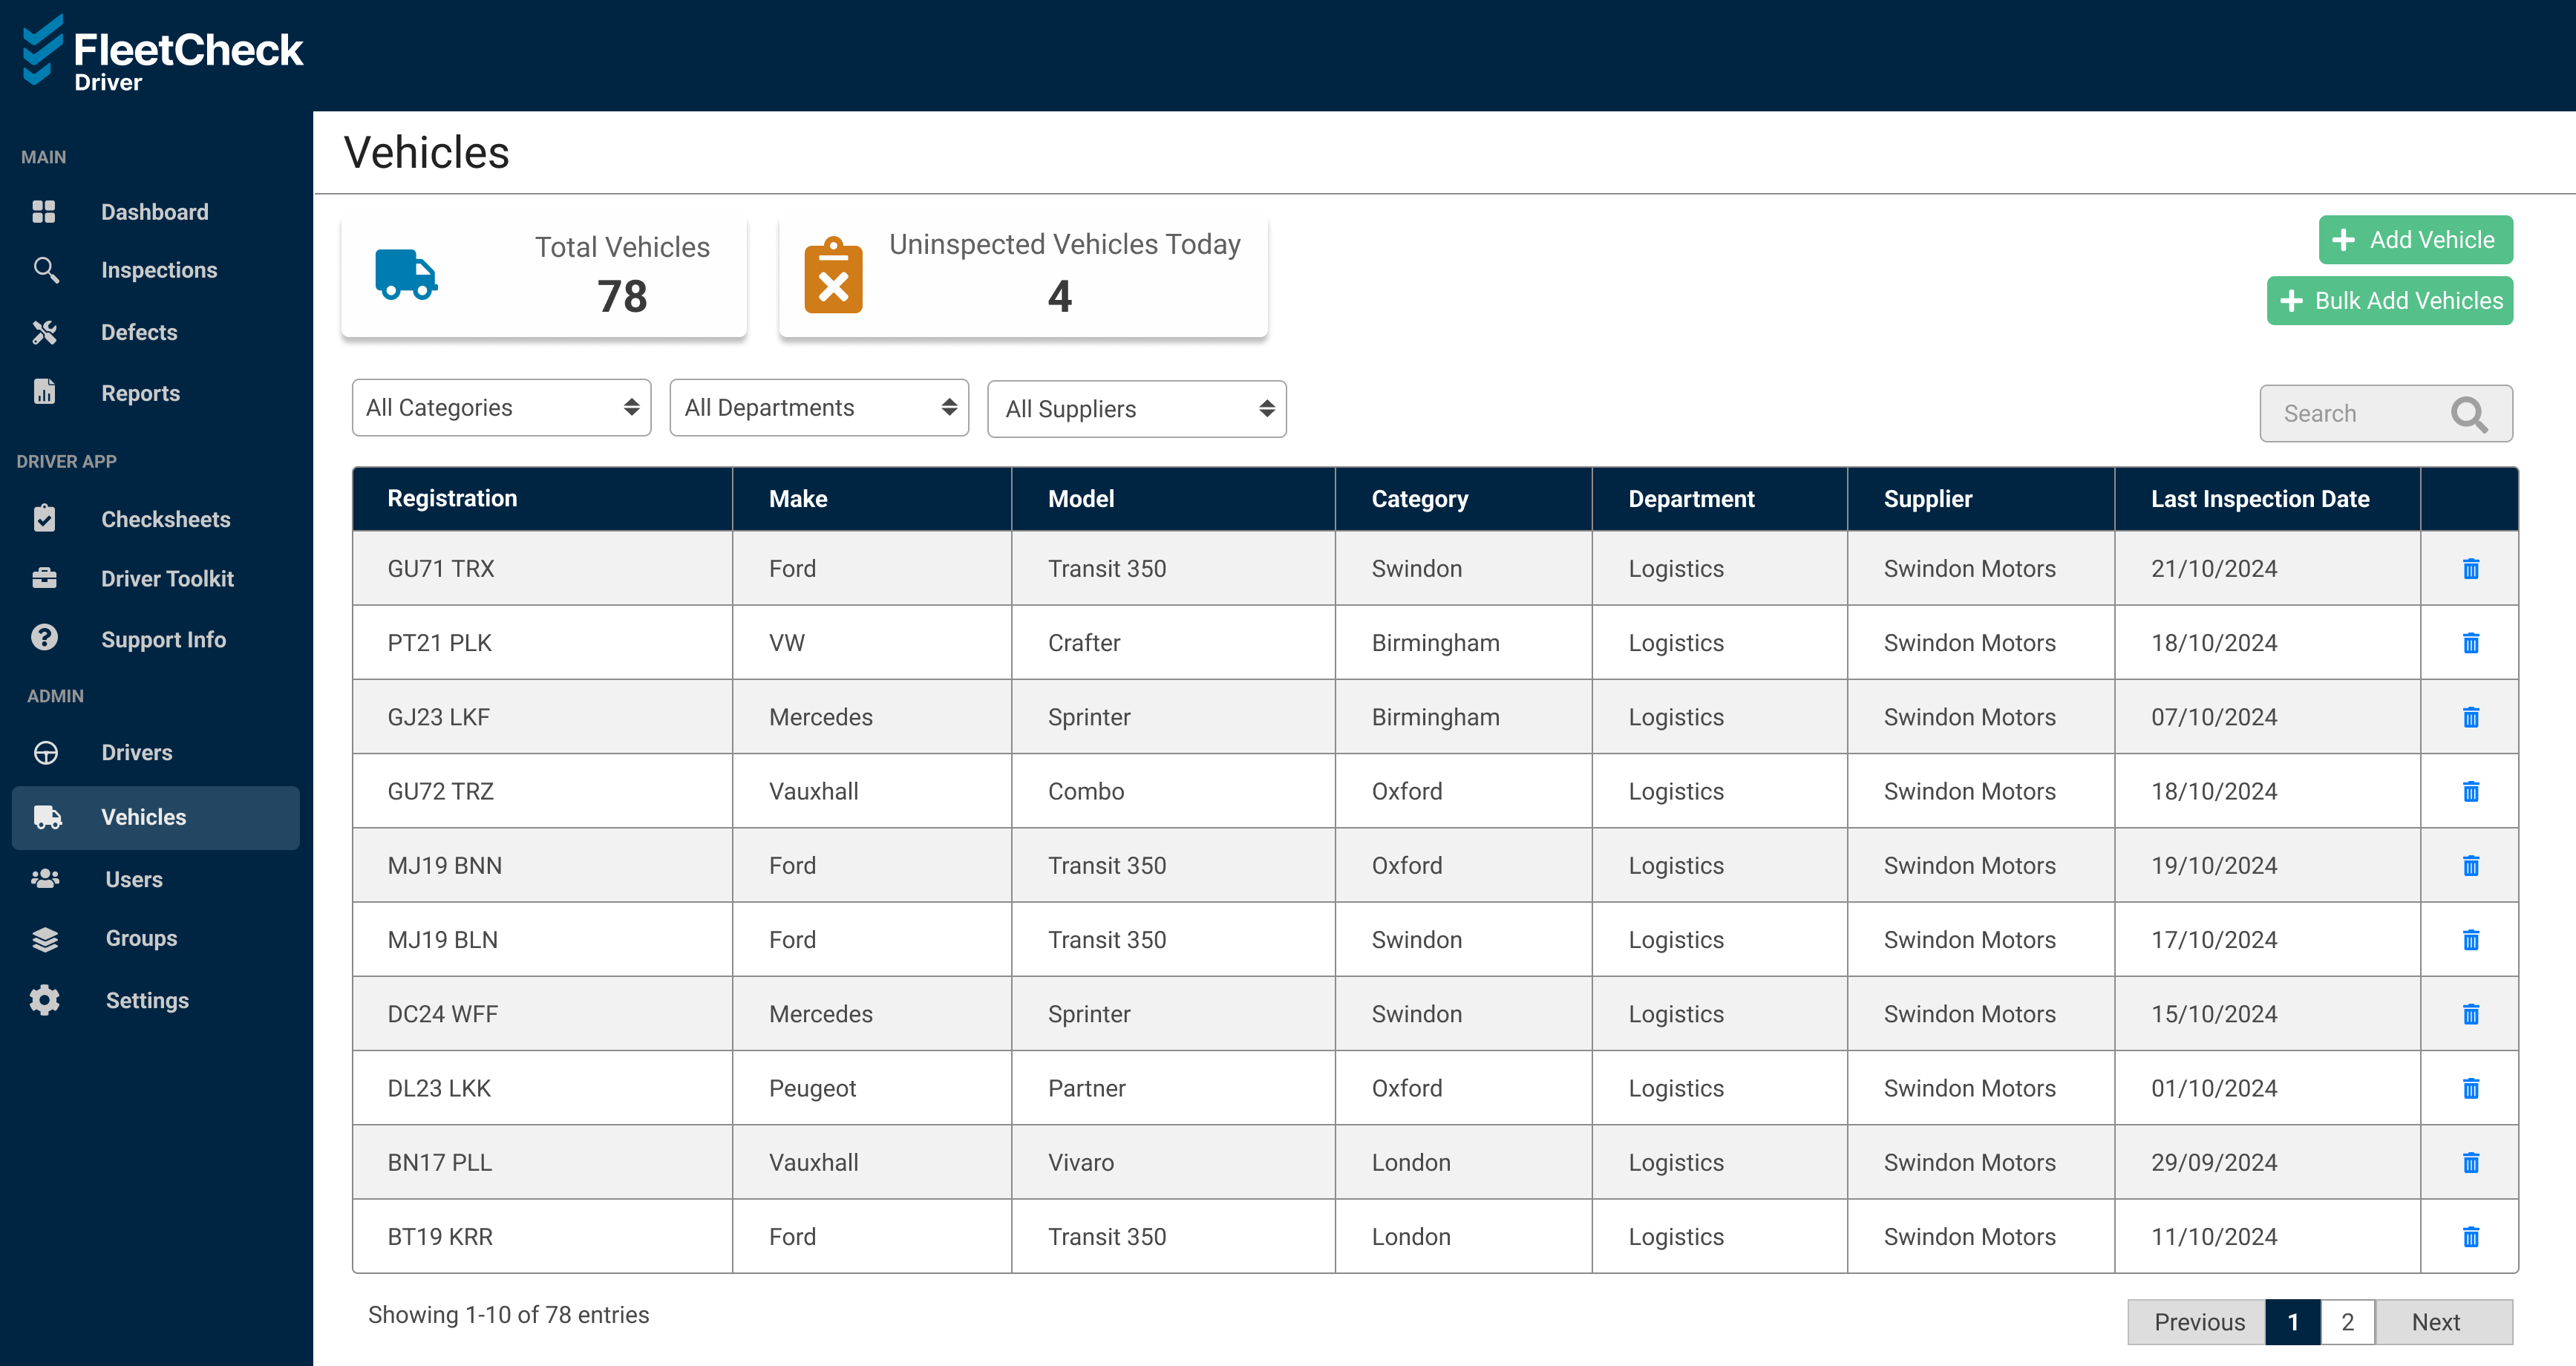Delete the GU71 TRX vehicle row
The image size is (2576, 1366).
(2470, 569)
